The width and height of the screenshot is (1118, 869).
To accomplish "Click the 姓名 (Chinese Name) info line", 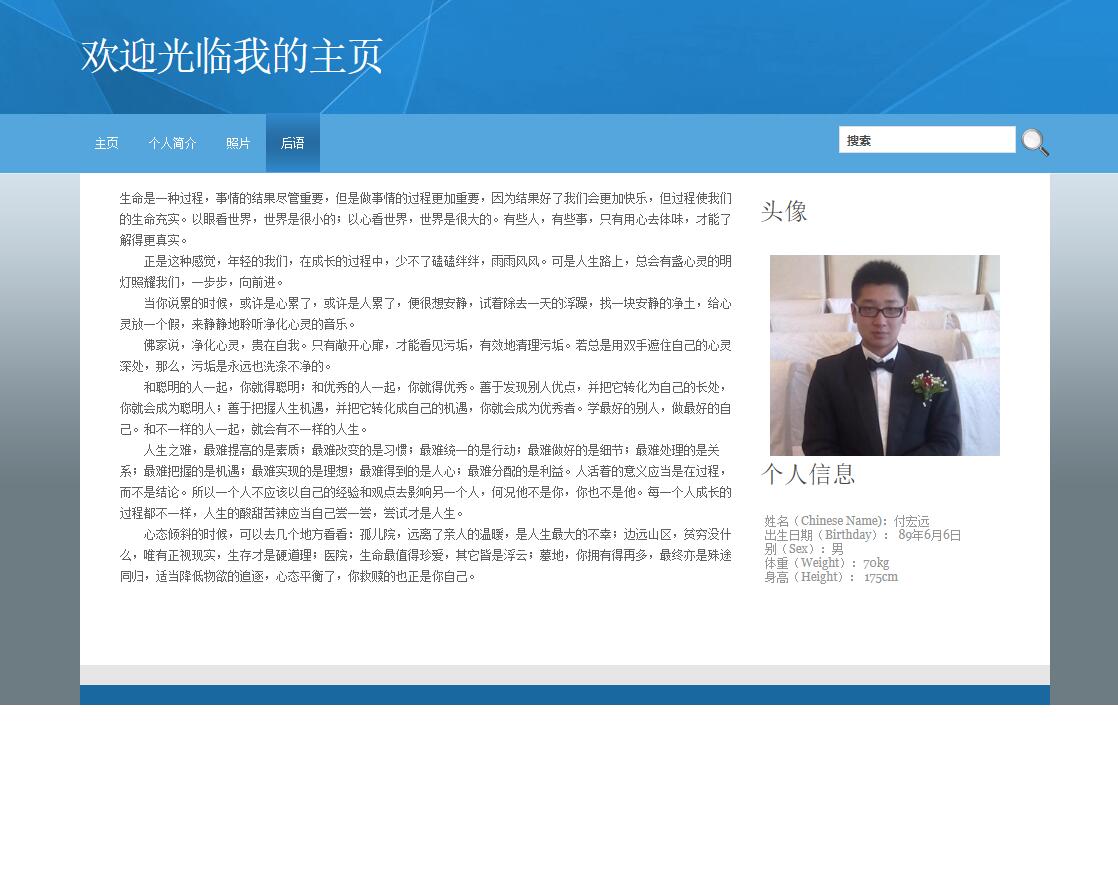I will coord(846,521).
